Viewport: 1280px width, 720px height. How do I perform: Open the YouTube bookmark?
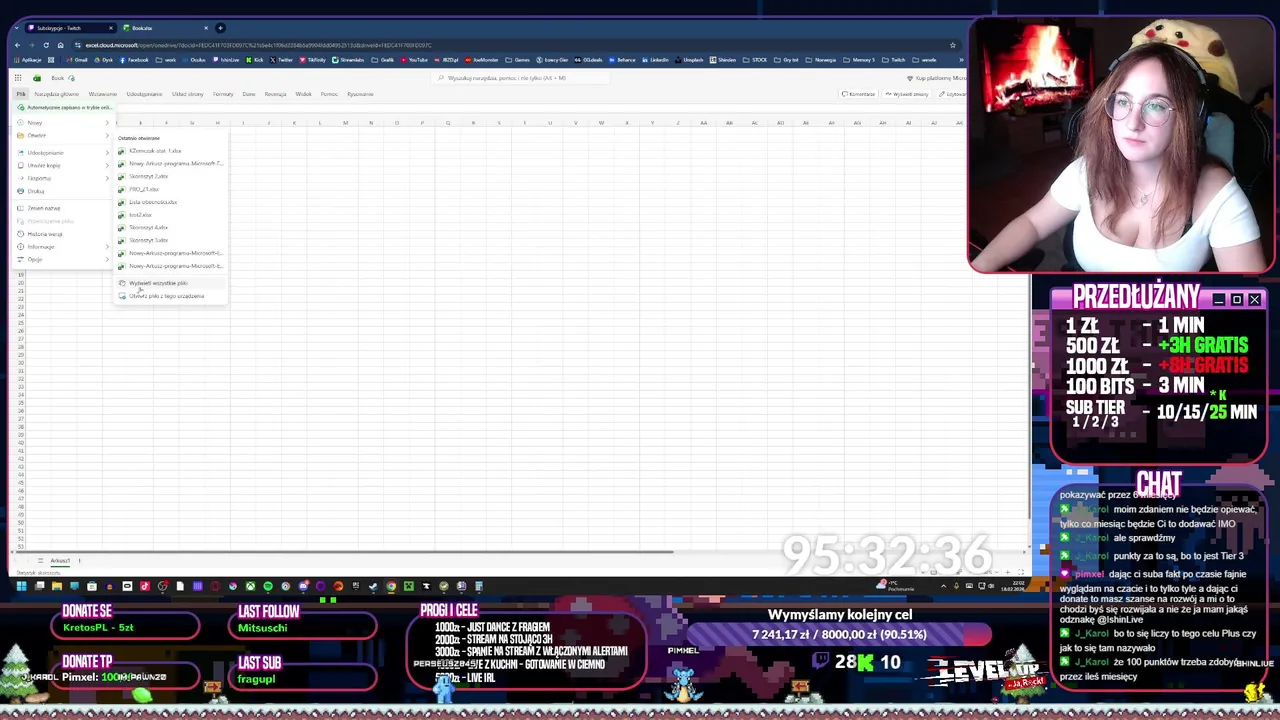tap(415, 60)
